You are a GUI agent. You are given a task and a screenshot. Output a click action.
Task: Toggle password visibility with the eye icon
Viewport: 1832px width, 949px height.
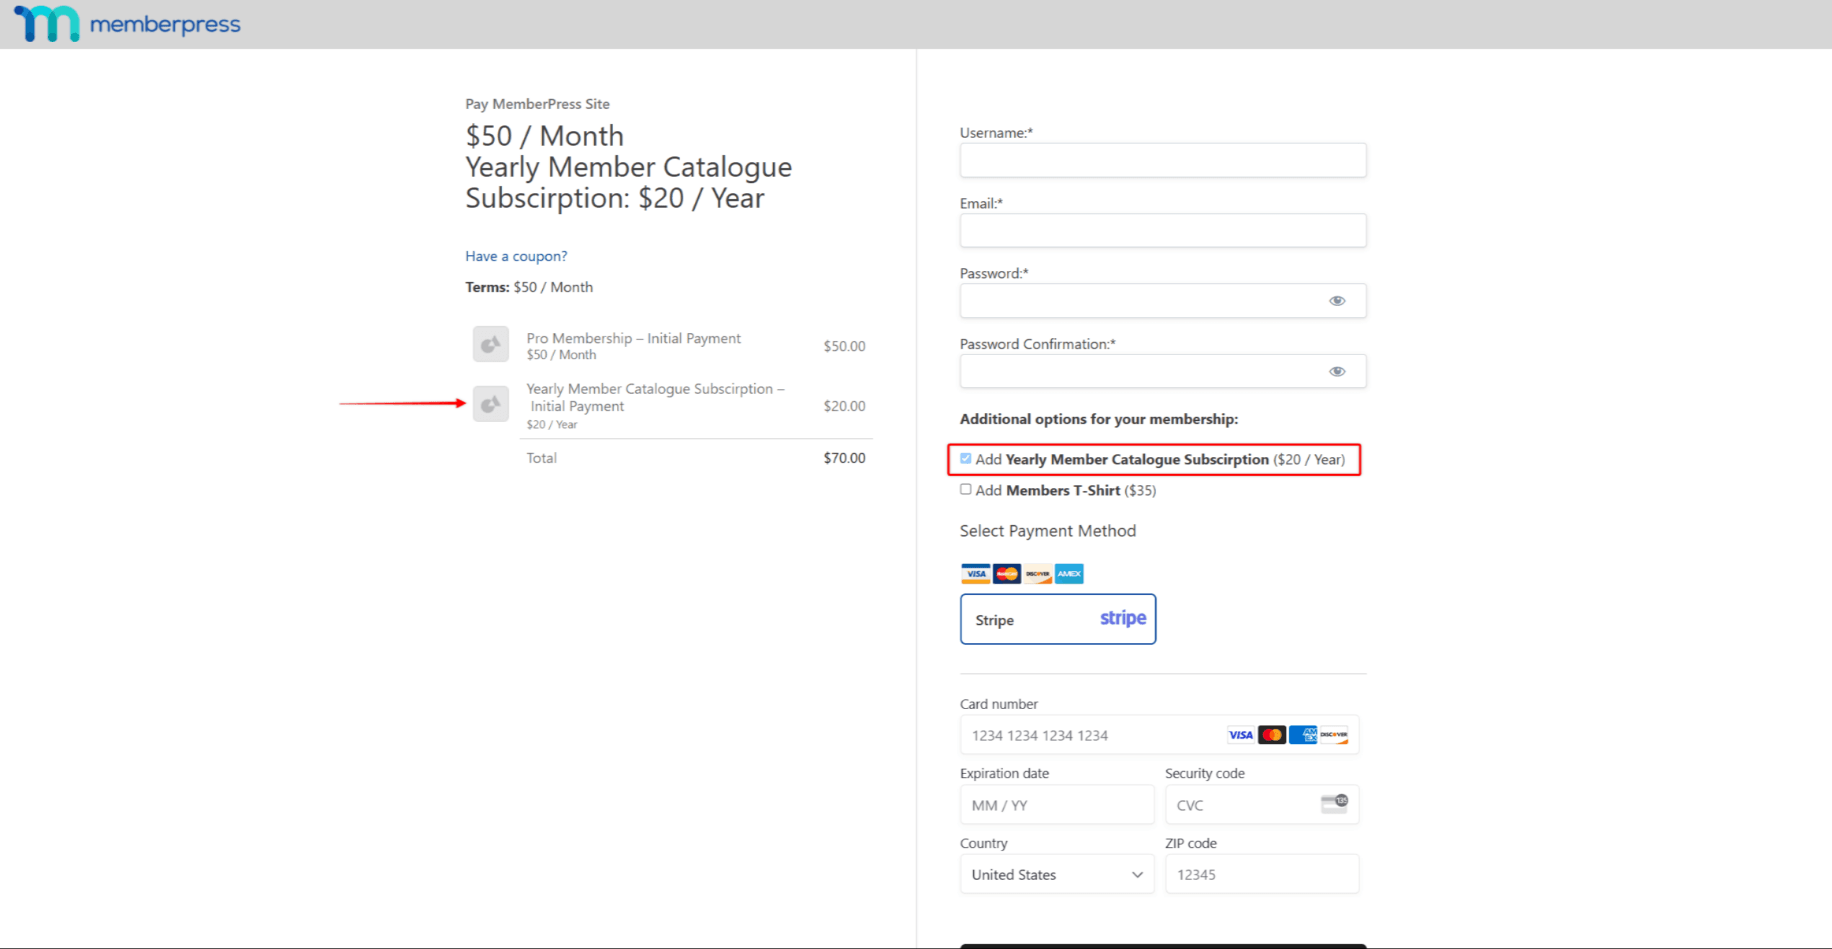click(x=1337, y=300)
